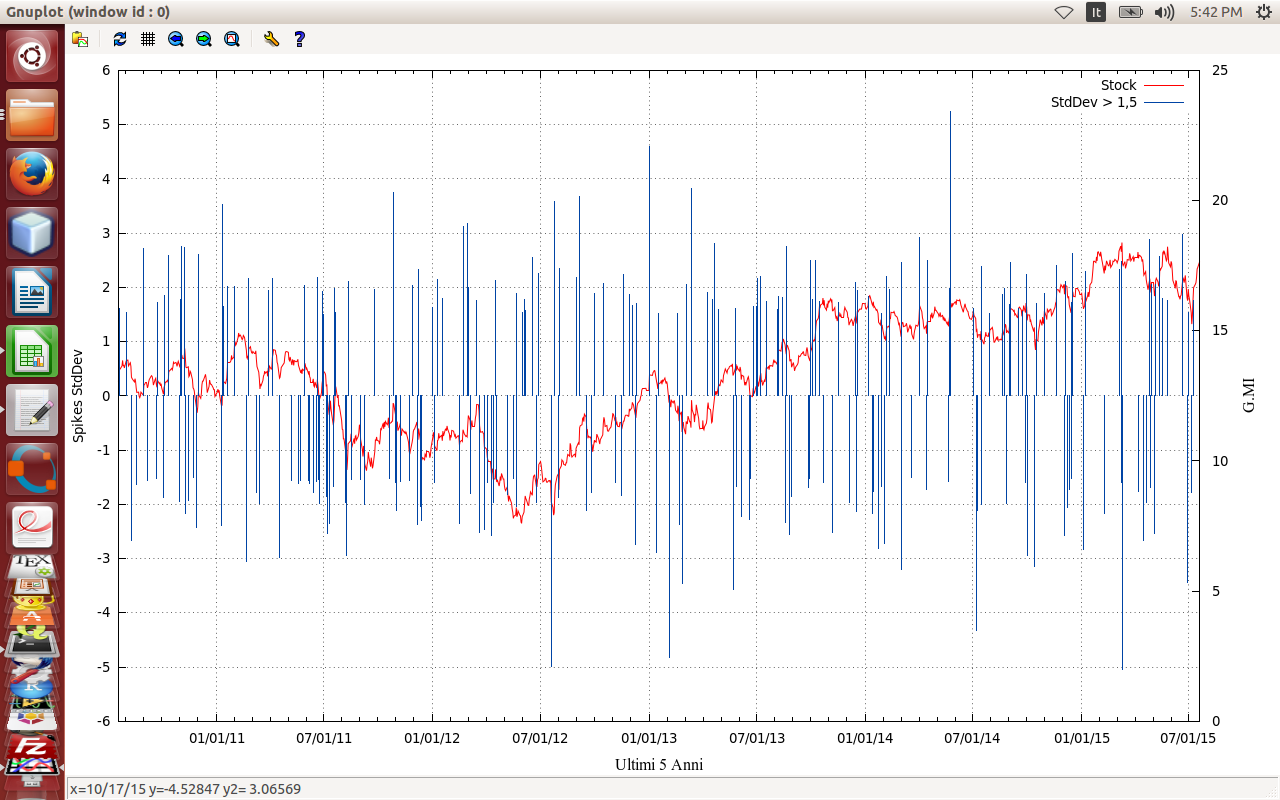The image size is (1280, 800).
Task: Apply next zoom with green arrow magnifier
Action: coord(204,39)
